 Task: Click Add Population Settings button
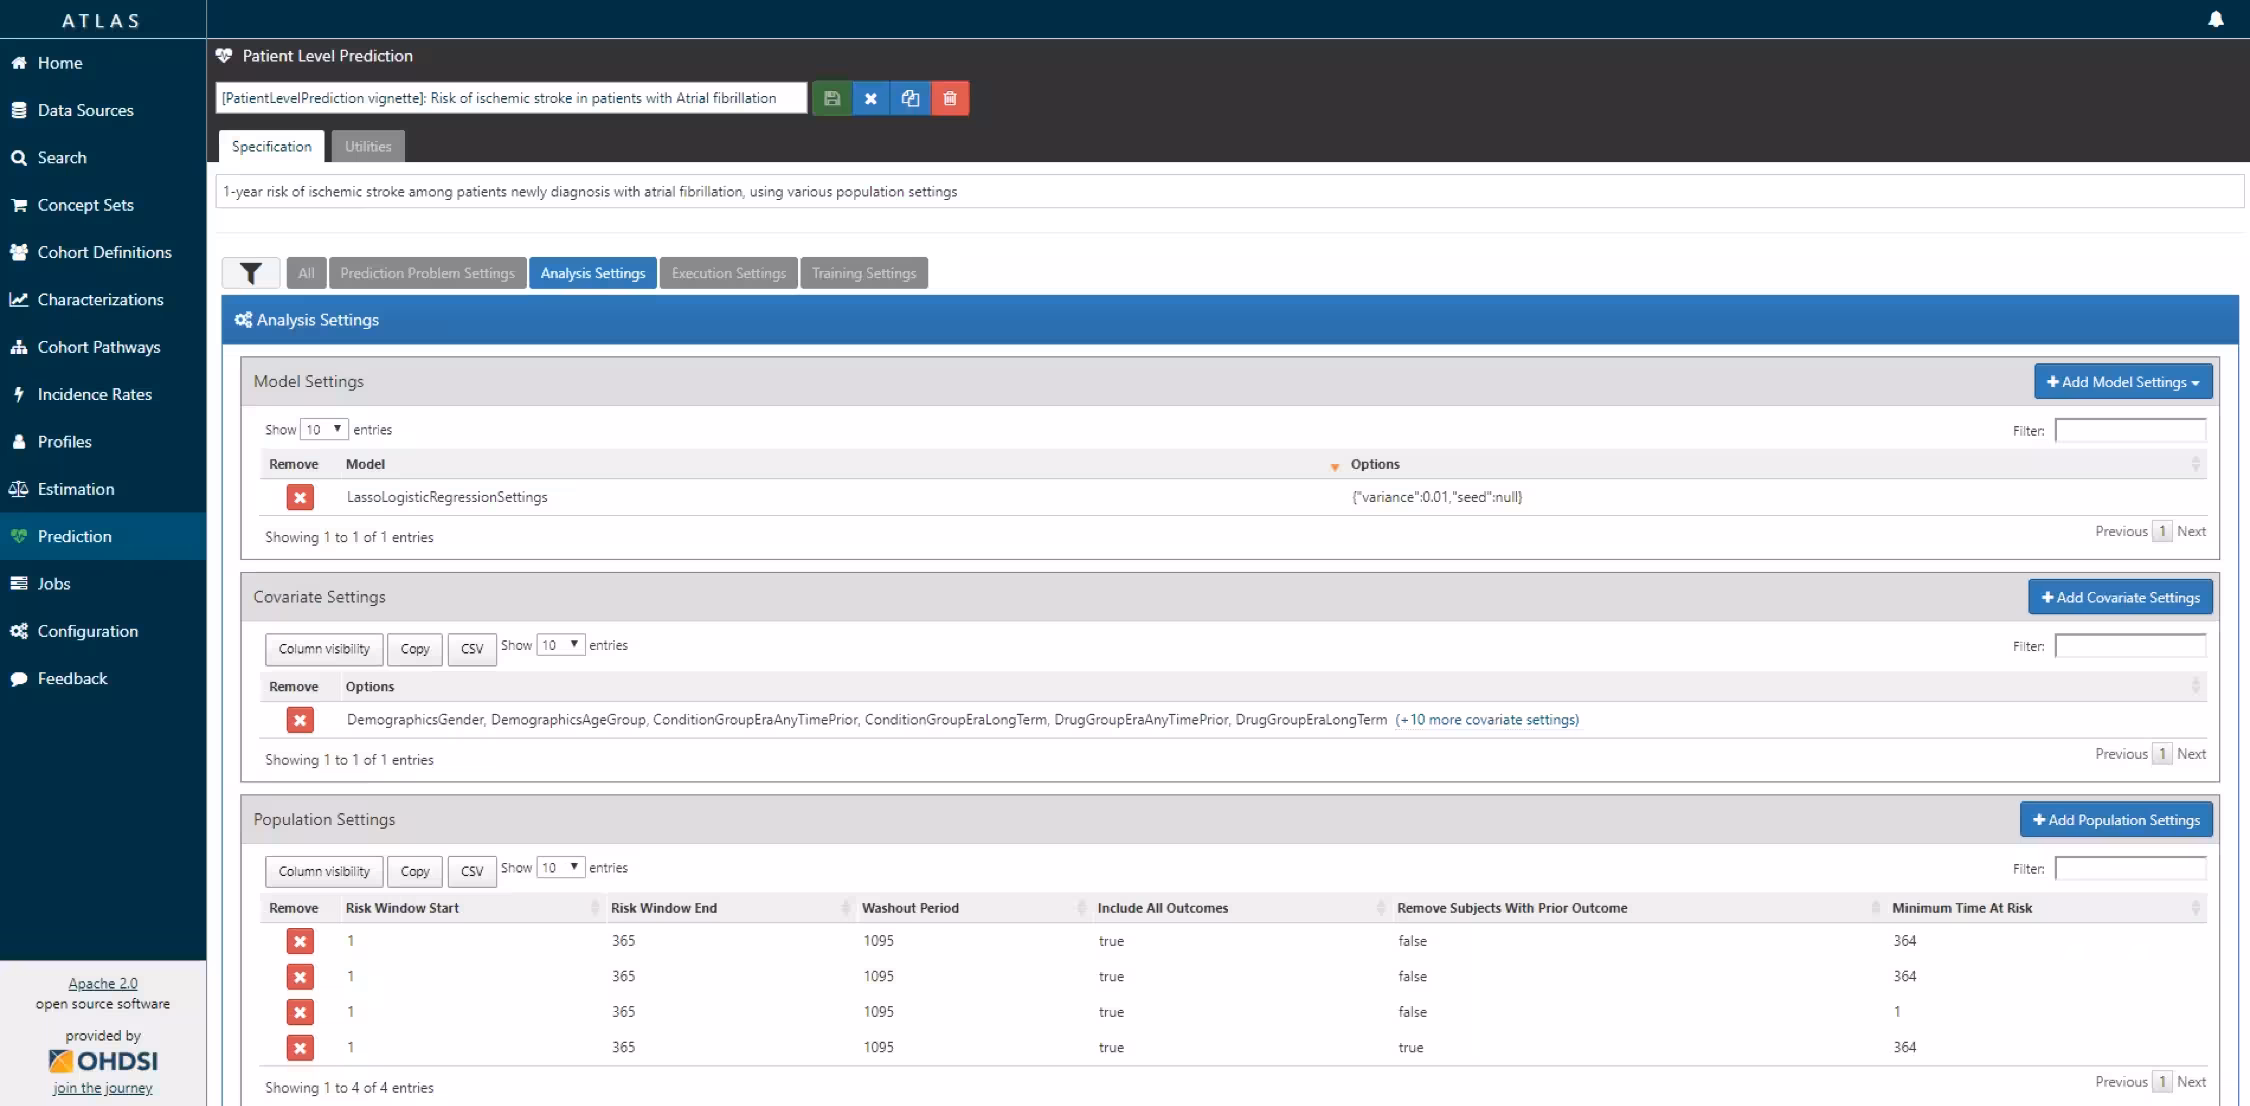click(2116, 820)
